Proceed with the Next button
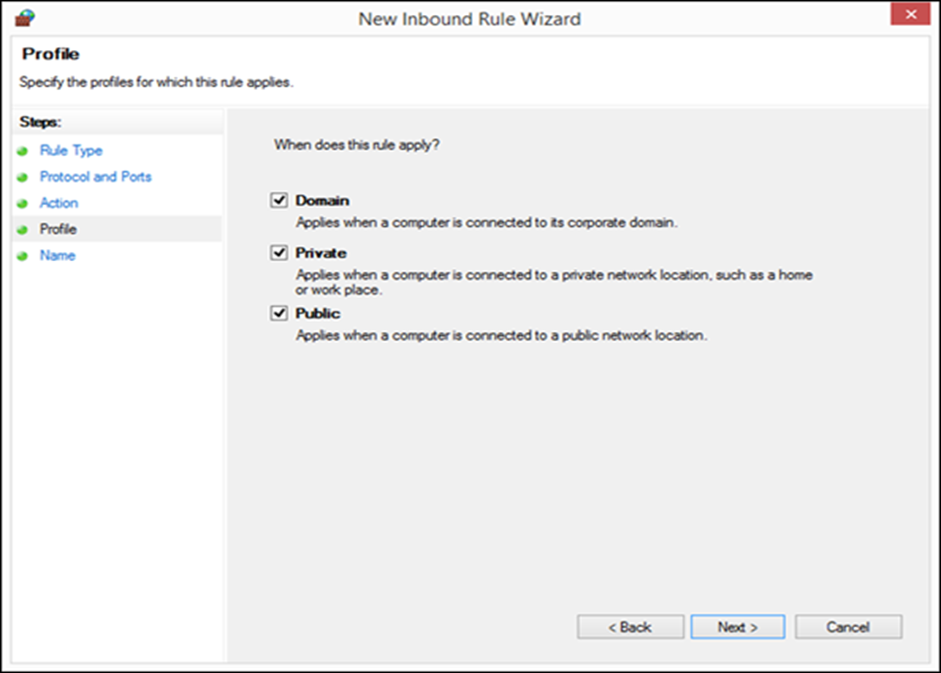 click(x=738, y=627)
